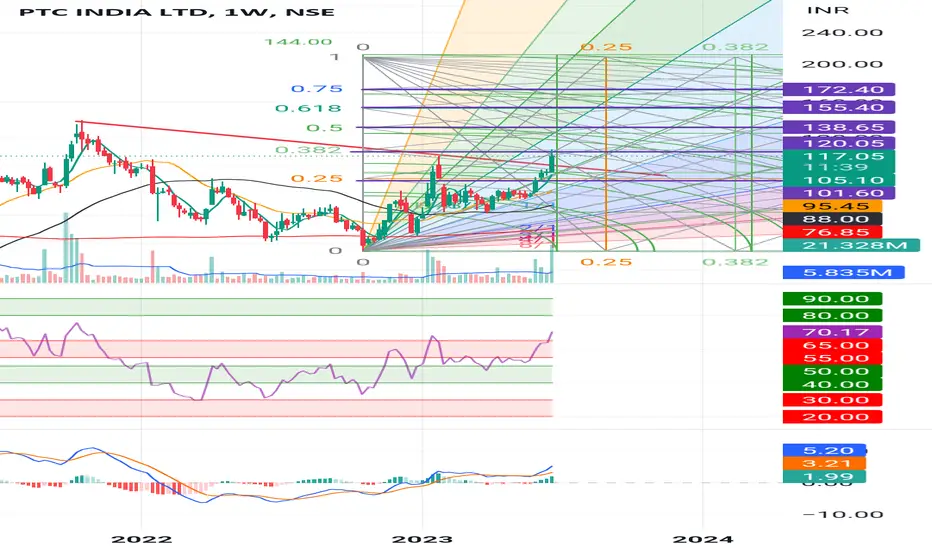Click the blue 5.835M volume average tag
The width and height of the screenshot is (932, 550).
point(843,272)
